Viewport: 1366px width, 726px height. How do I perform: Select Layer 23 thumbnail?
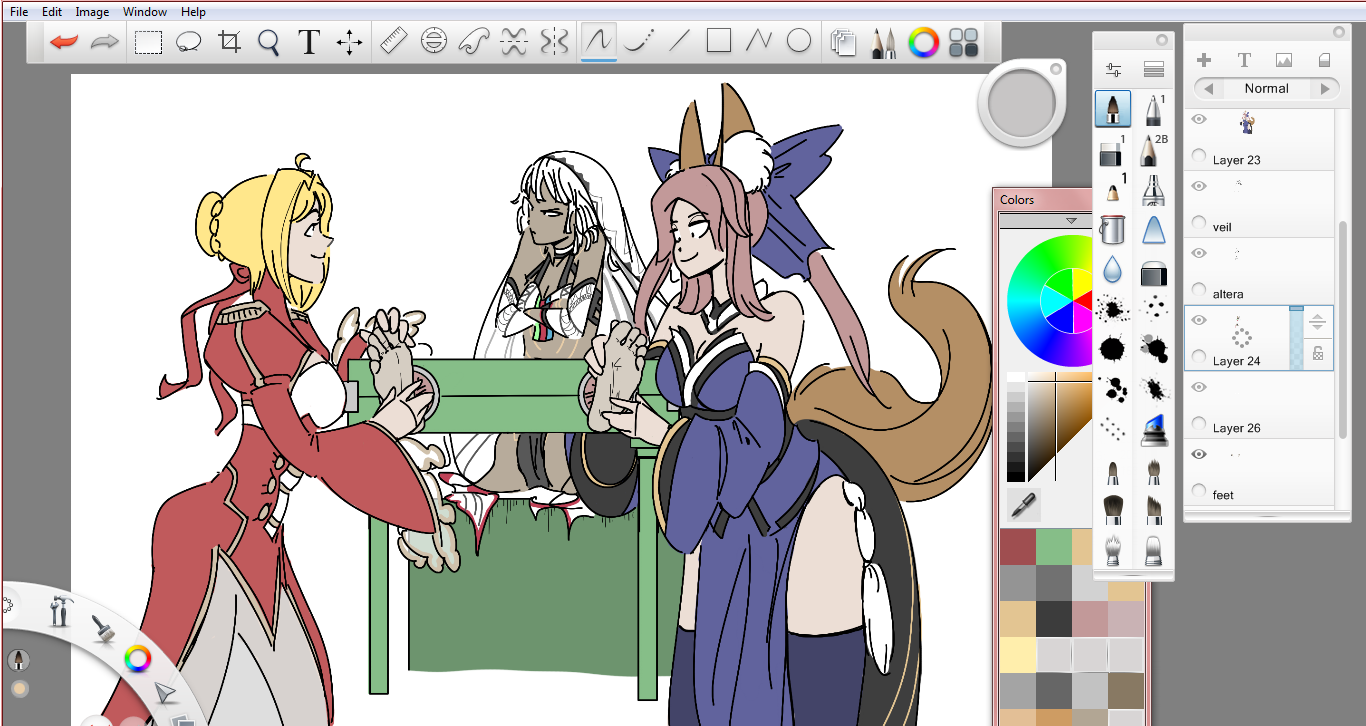click(x=1246, y=123)
